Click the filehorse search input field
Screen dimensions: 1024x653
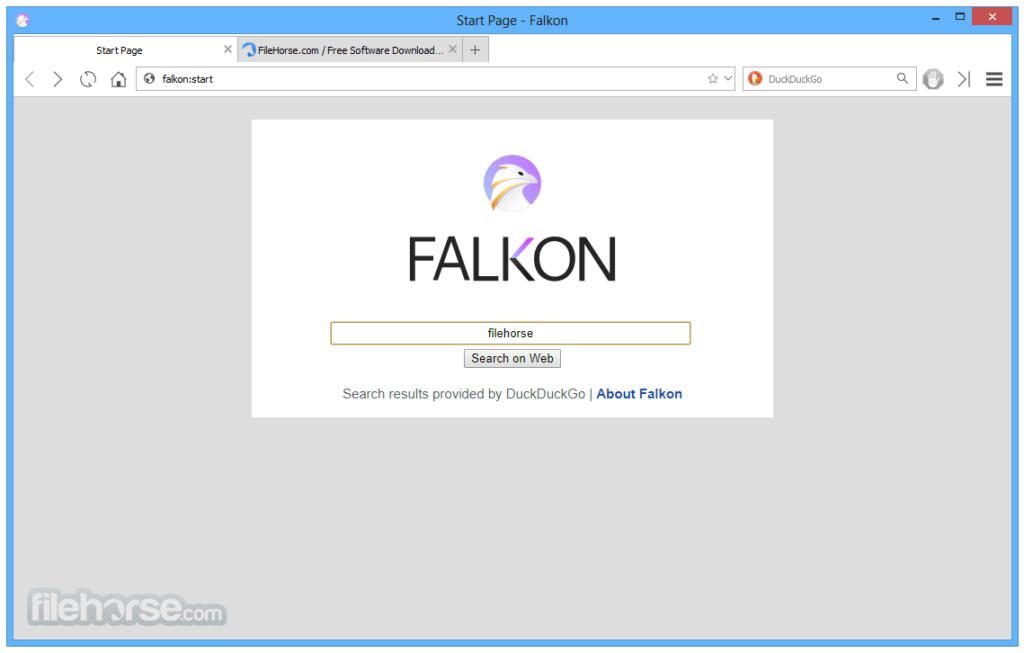pyautogui.click(x=511, y=333)
